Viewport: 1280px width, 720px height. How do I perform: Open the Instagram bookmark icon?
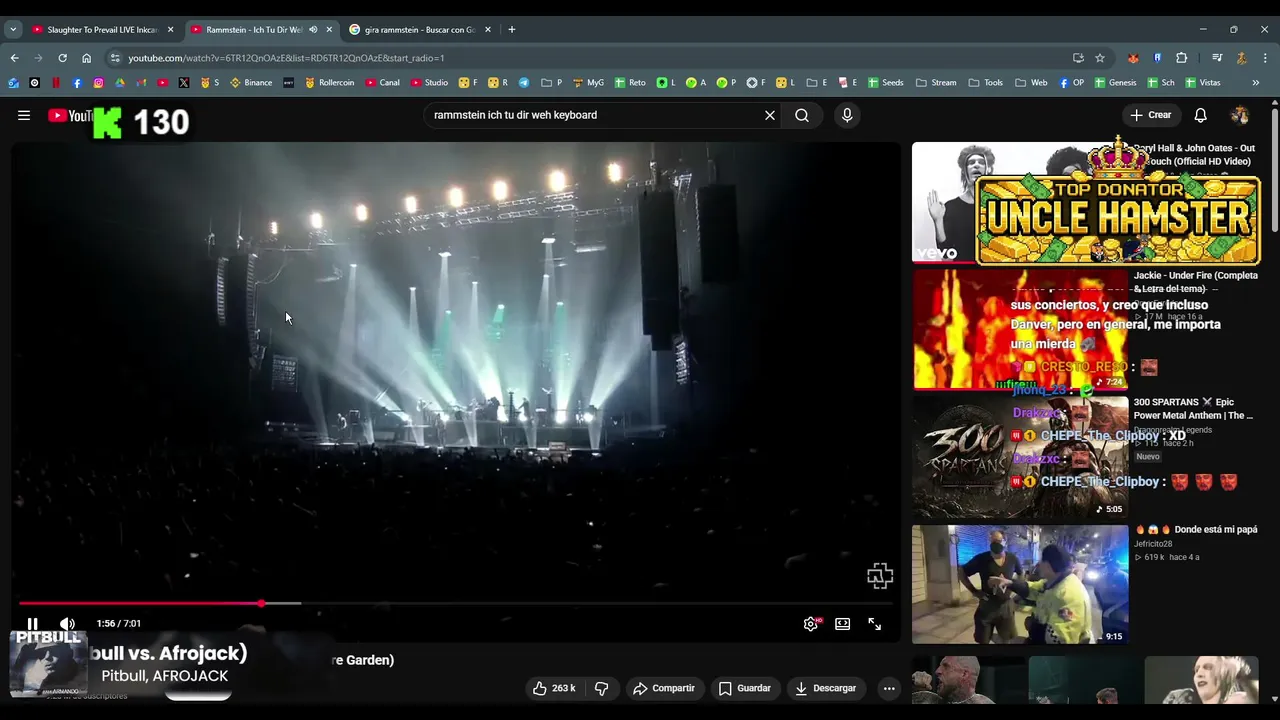click(x=98, y=83)
